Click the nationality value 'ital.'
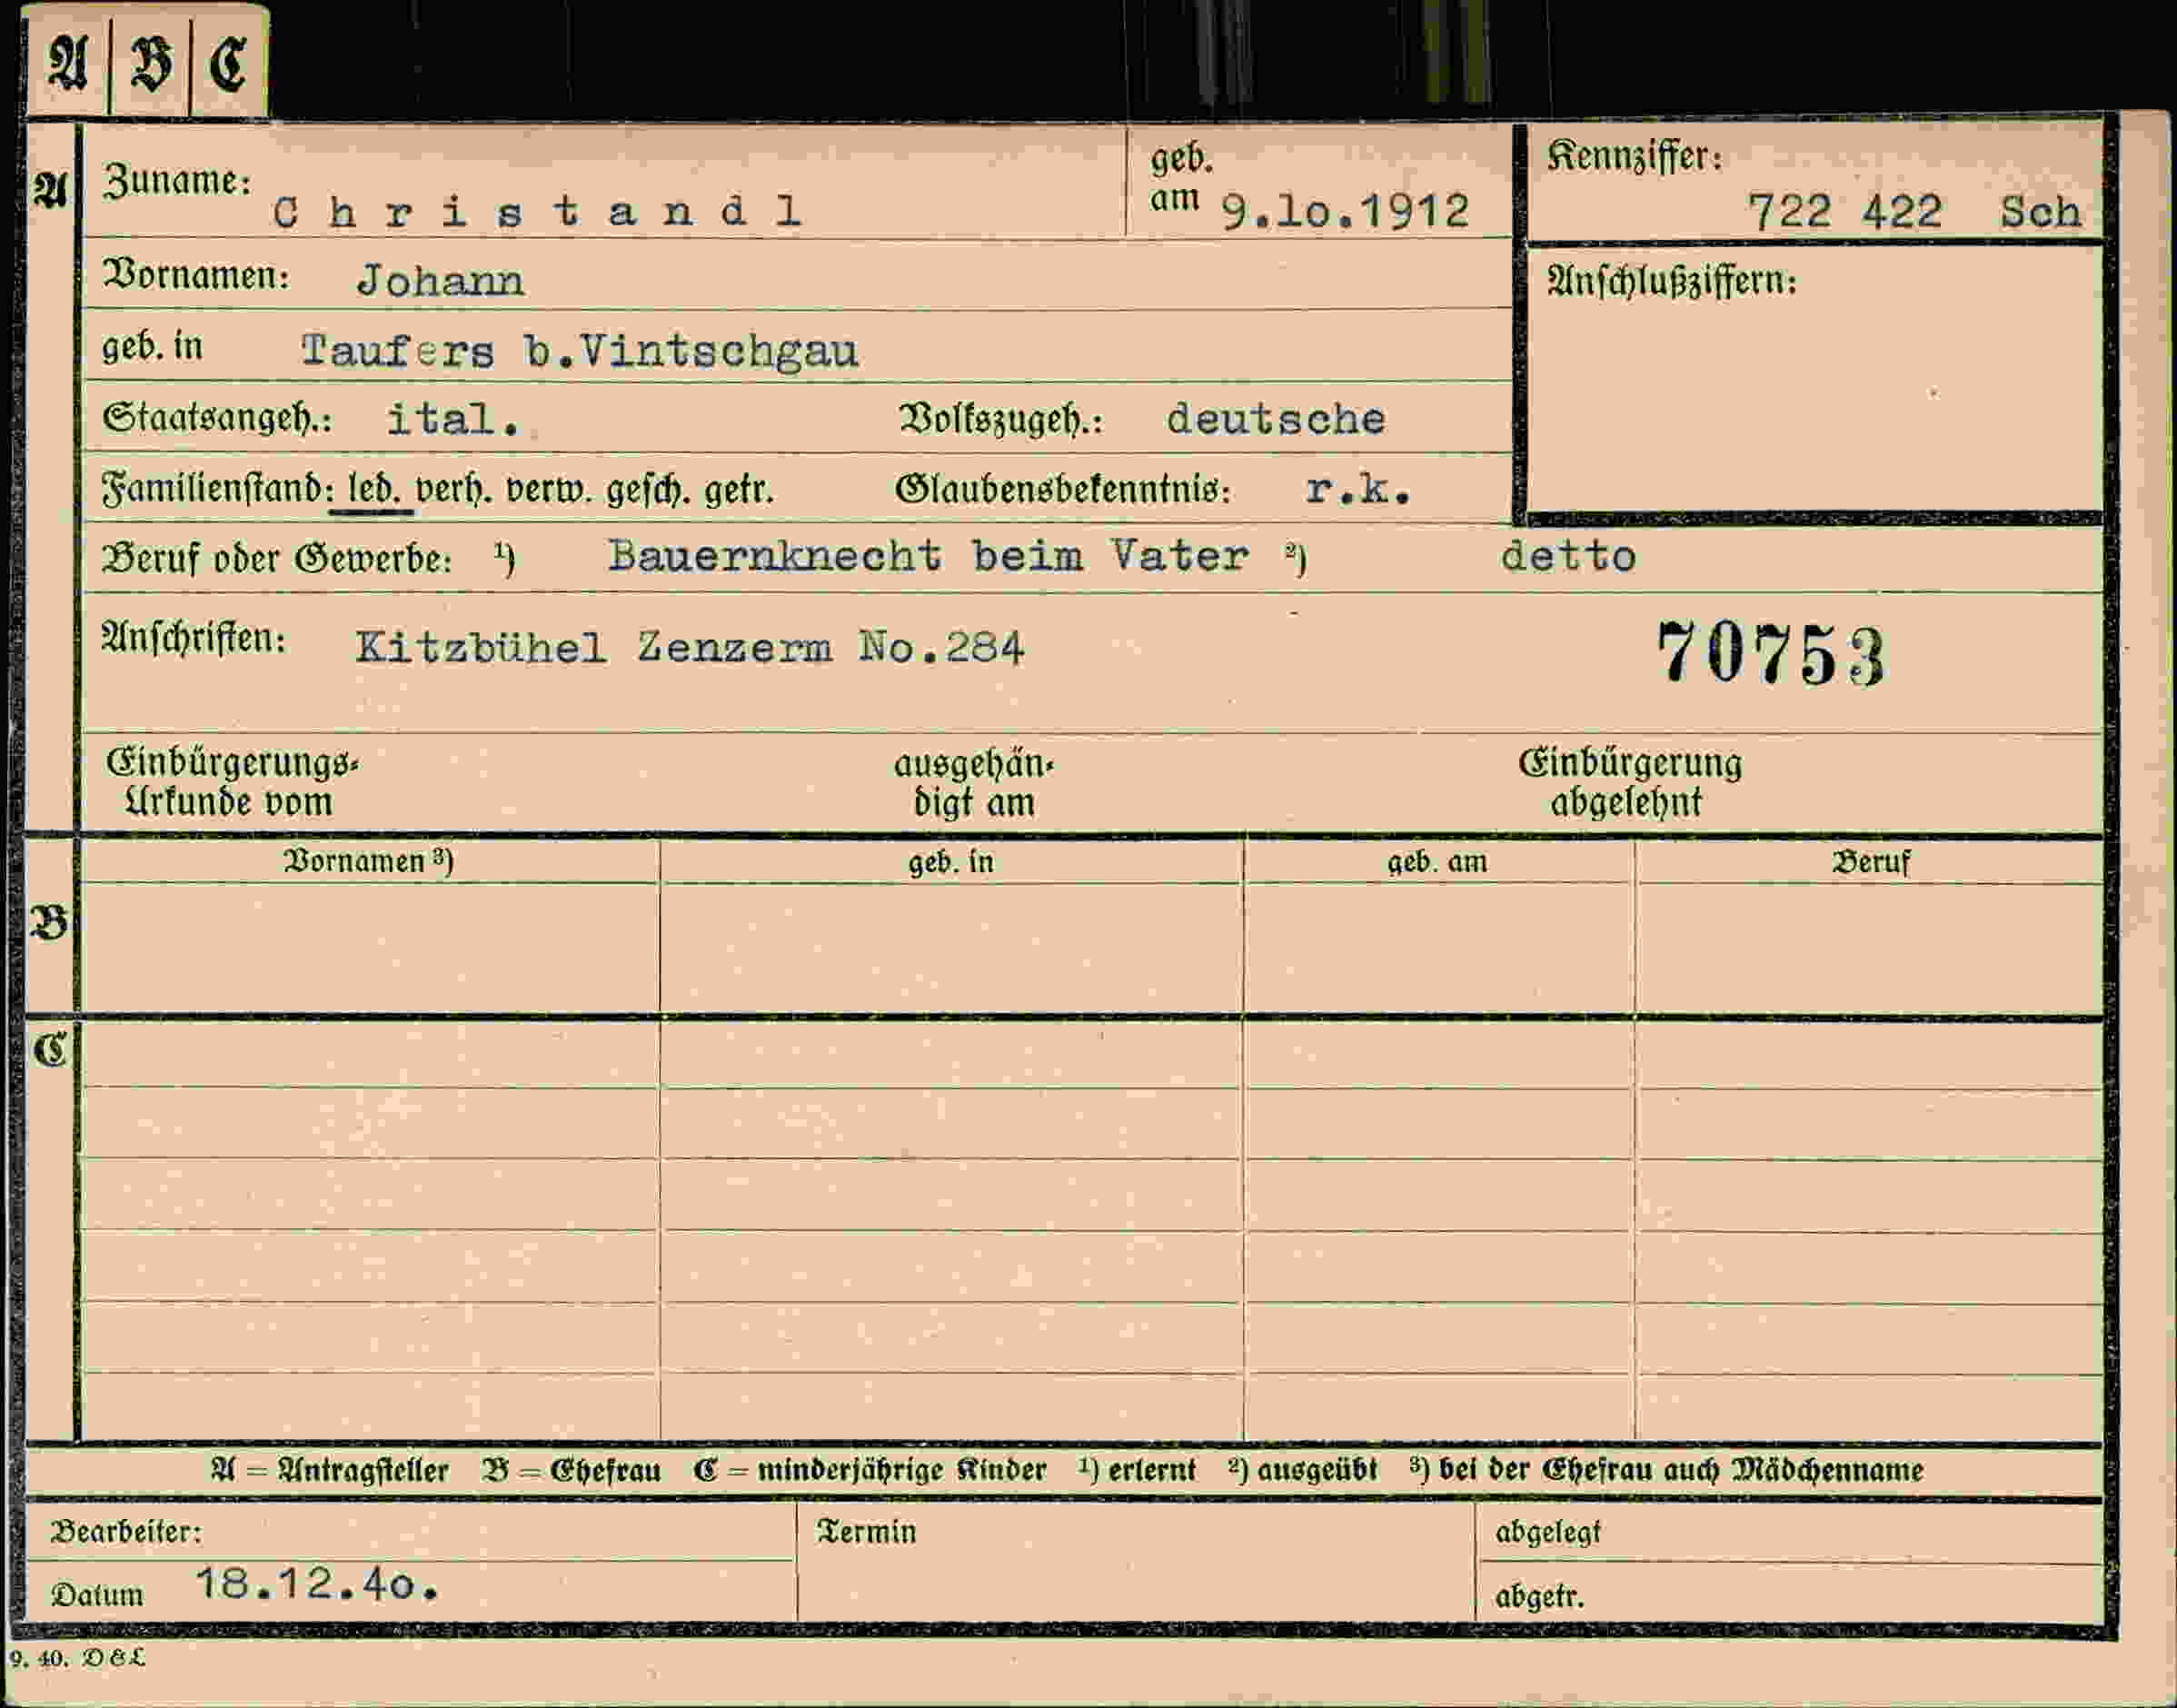Viewport: 2177px width, 1708px height. tap(453, 419)
